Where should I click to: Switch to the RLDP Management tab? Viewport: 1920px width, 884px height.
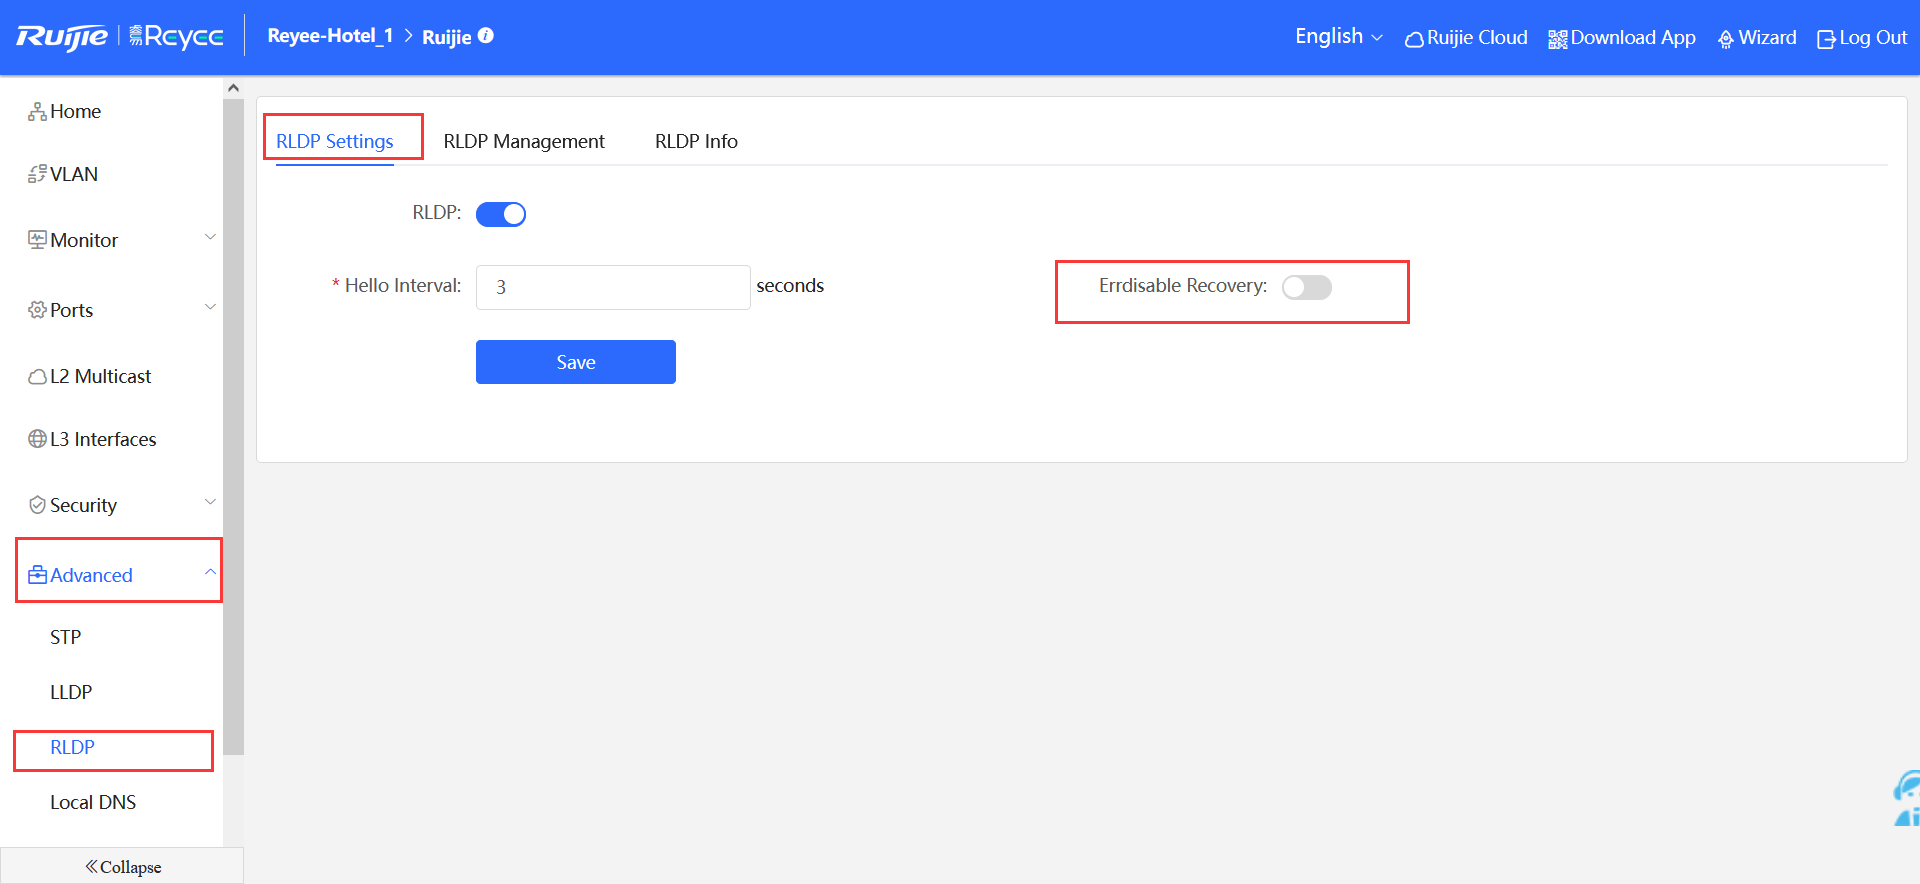pyautogui.click(x=524, y=141)
